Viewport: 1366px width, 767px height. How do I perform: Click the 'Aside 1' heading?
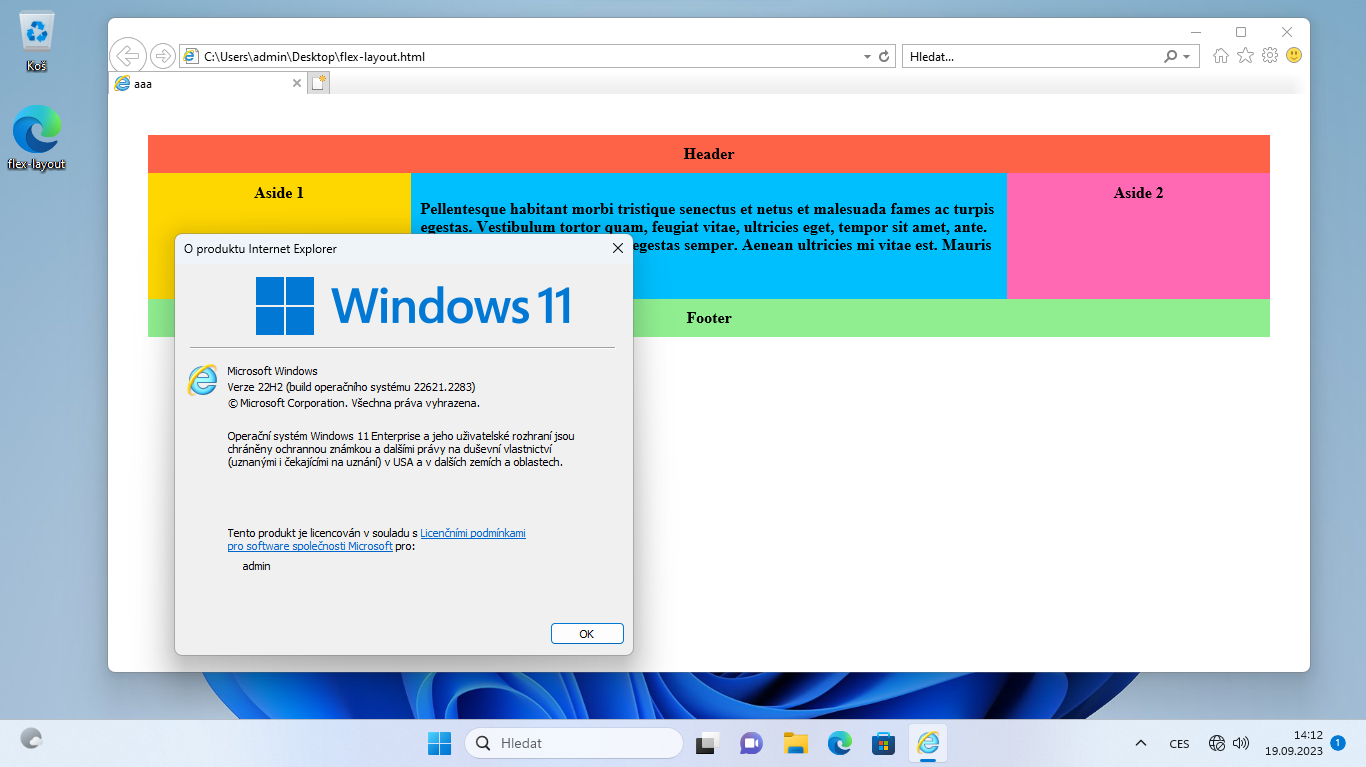coord(279,193)
